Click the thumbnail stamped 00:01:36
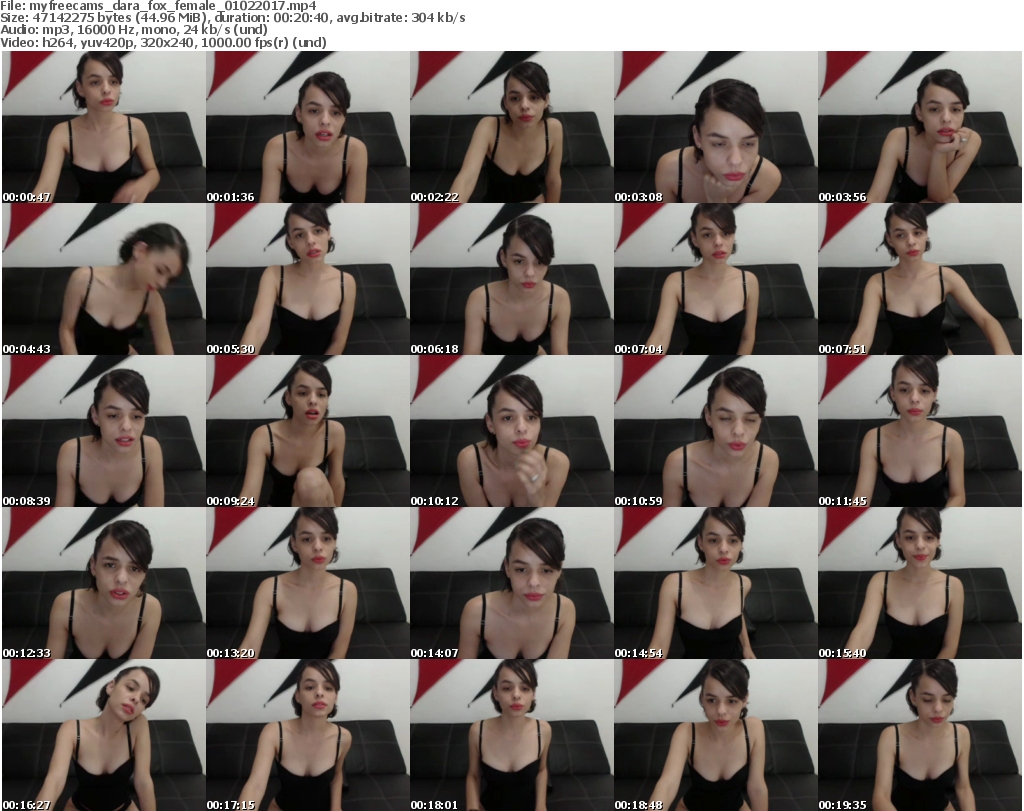The width and height of the screenshot is (1024, 811). pos(308,127)
